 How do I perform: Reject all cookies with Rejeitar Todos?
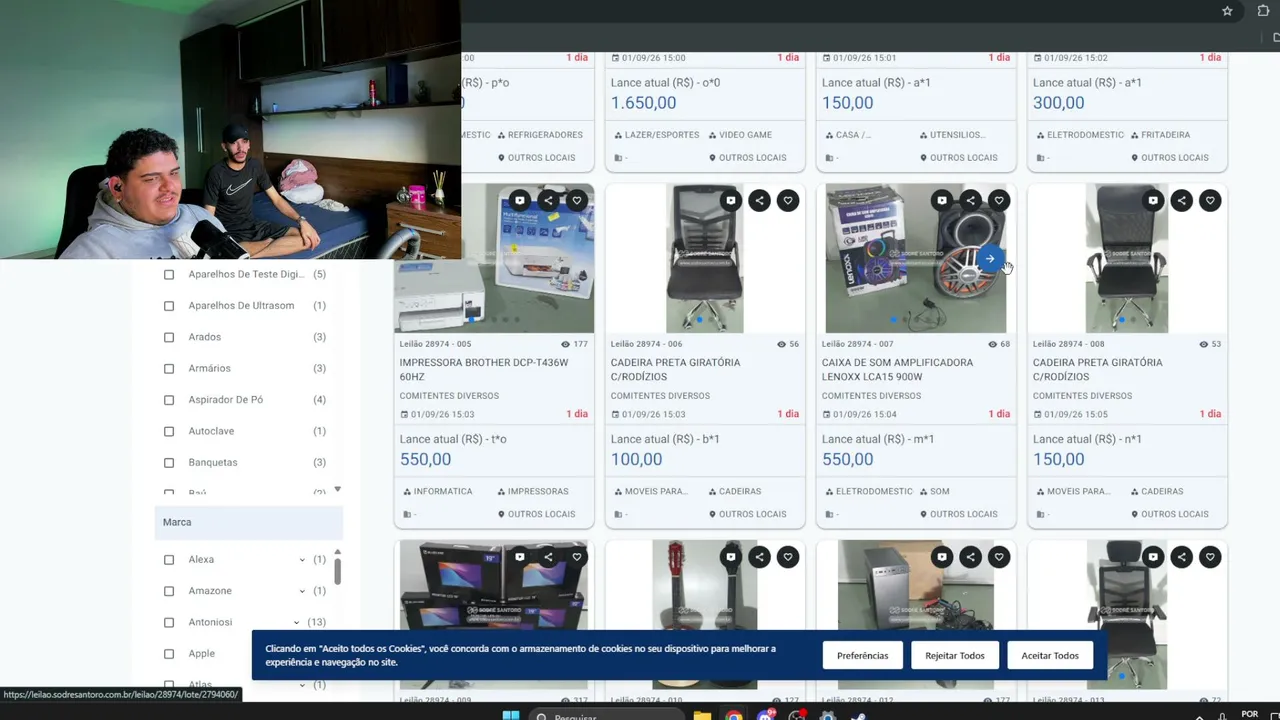pyautogui.click(x=955, y=656)
